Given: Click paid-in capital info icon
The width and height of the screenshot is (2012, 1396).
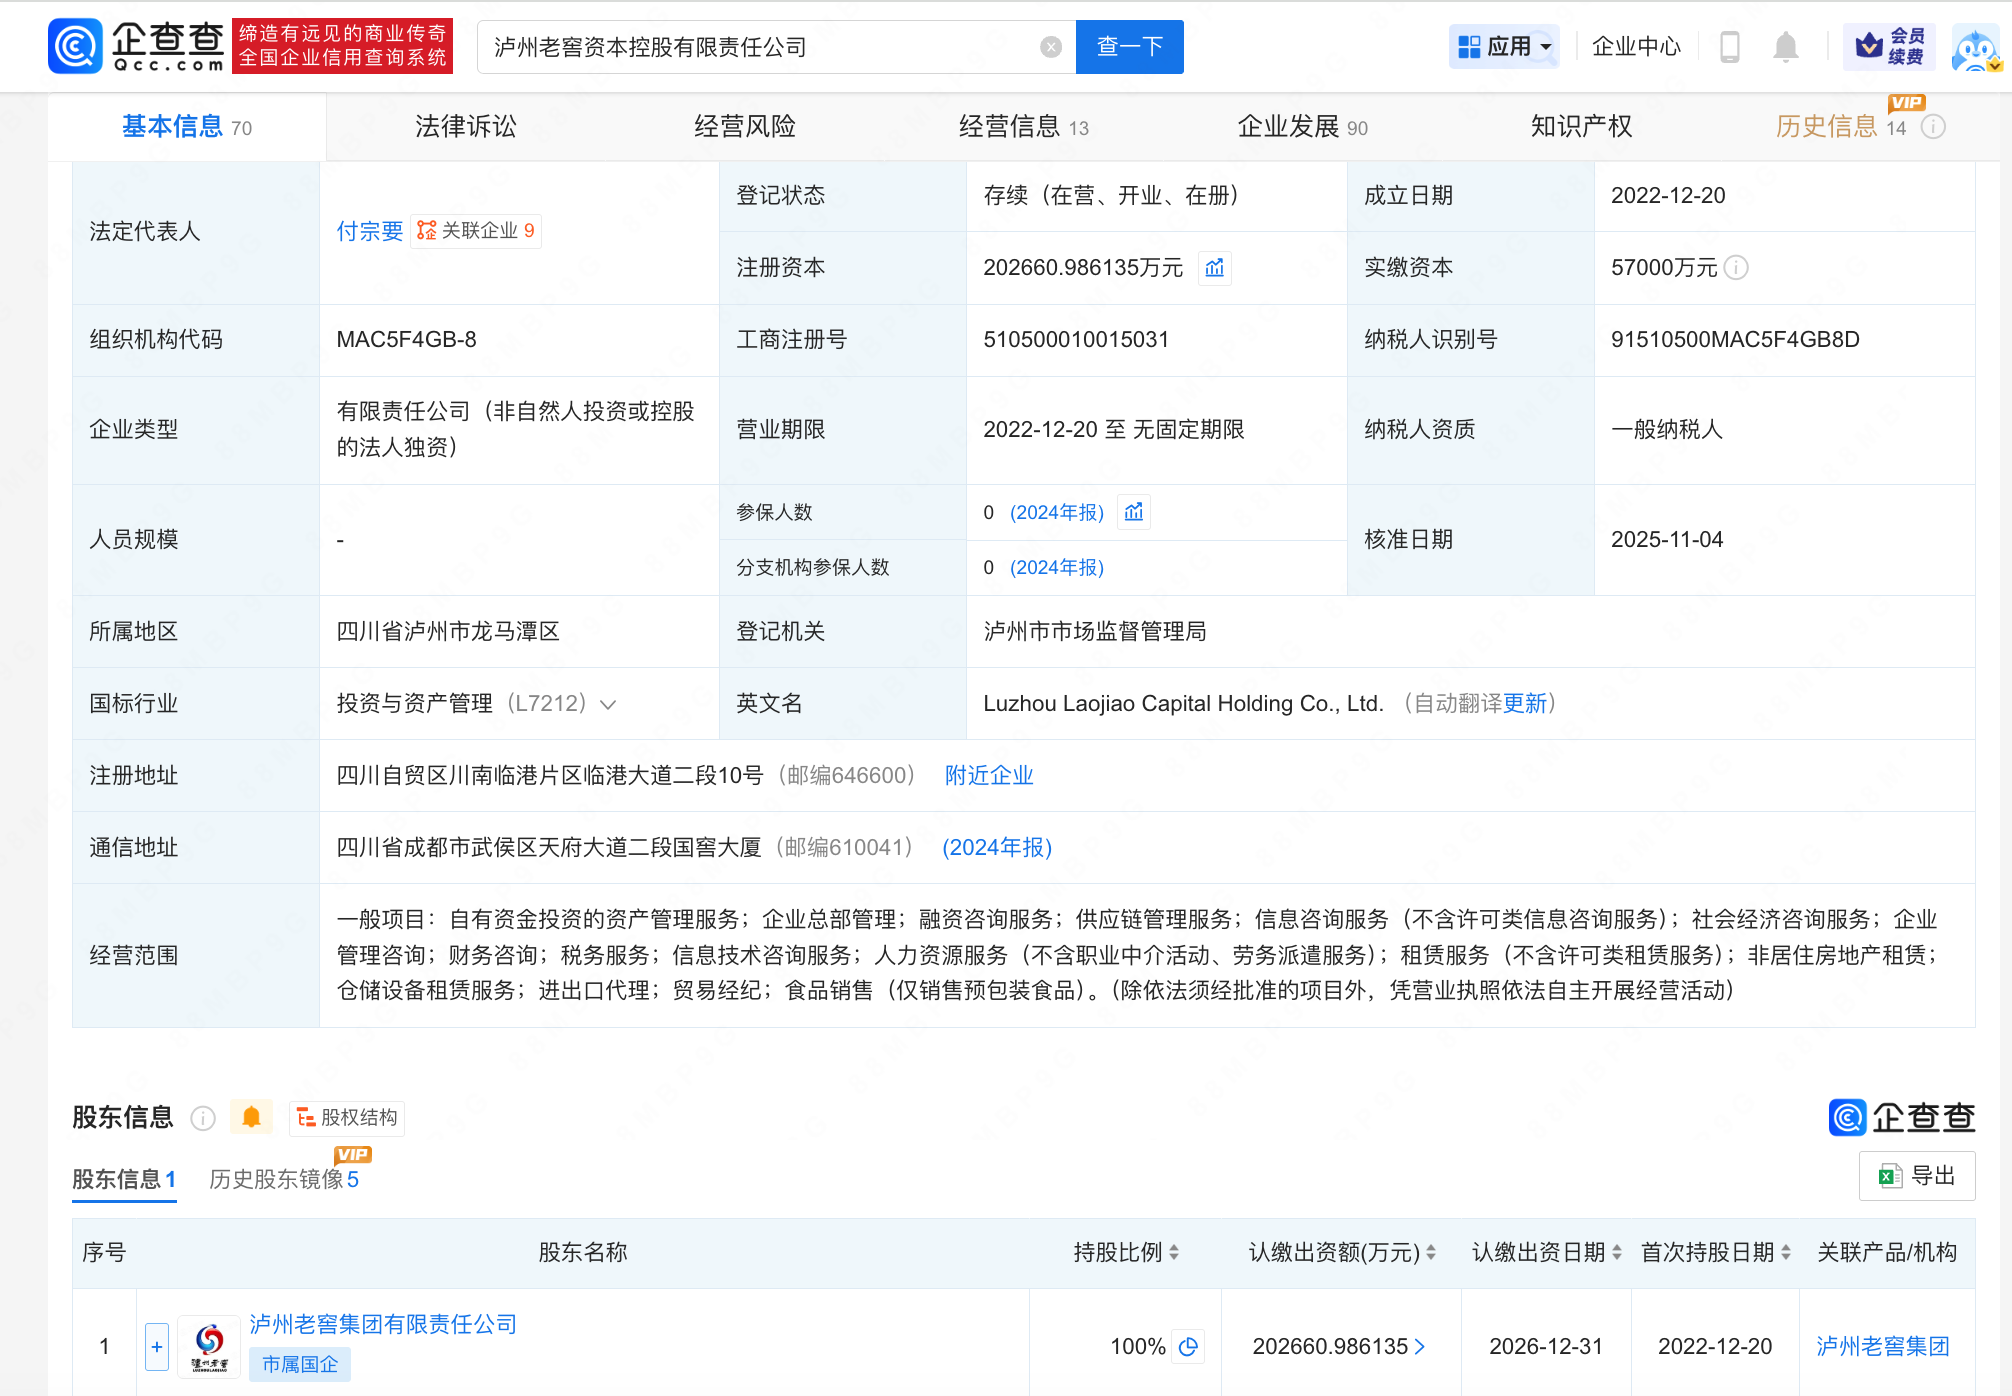Looking at the screenshot, I should click(x=1737, y=268).
